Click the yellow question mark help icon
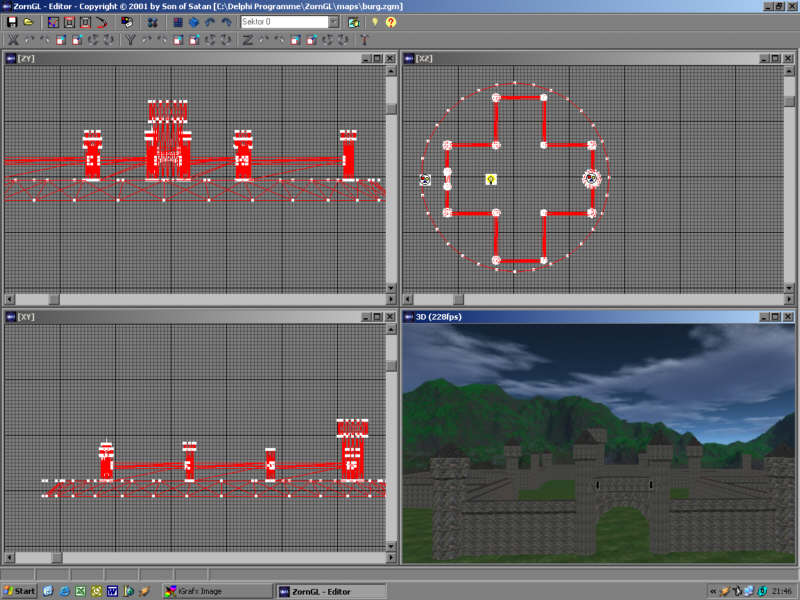 [391, 21]
